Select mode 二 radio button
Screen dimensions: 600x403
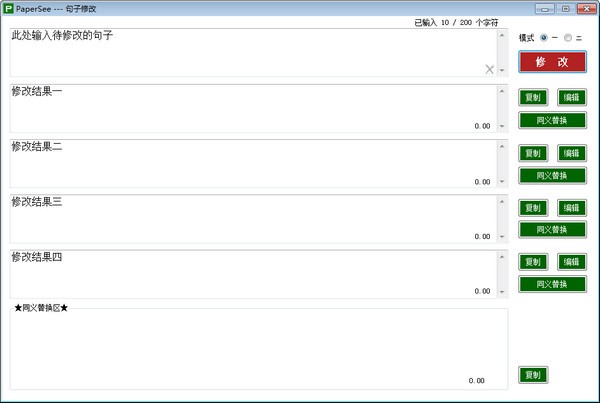(568, 38)
